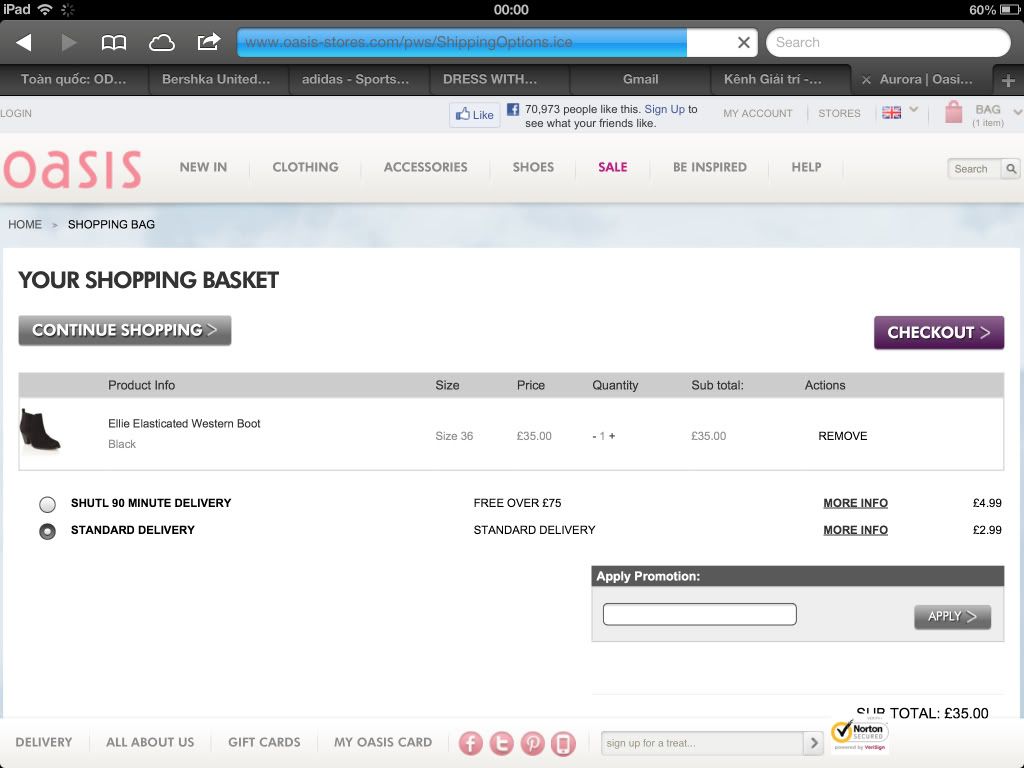1024x768 pixels.
Task: Remove the Ellie Elasticated Western Boot
Action: [842, 436]
